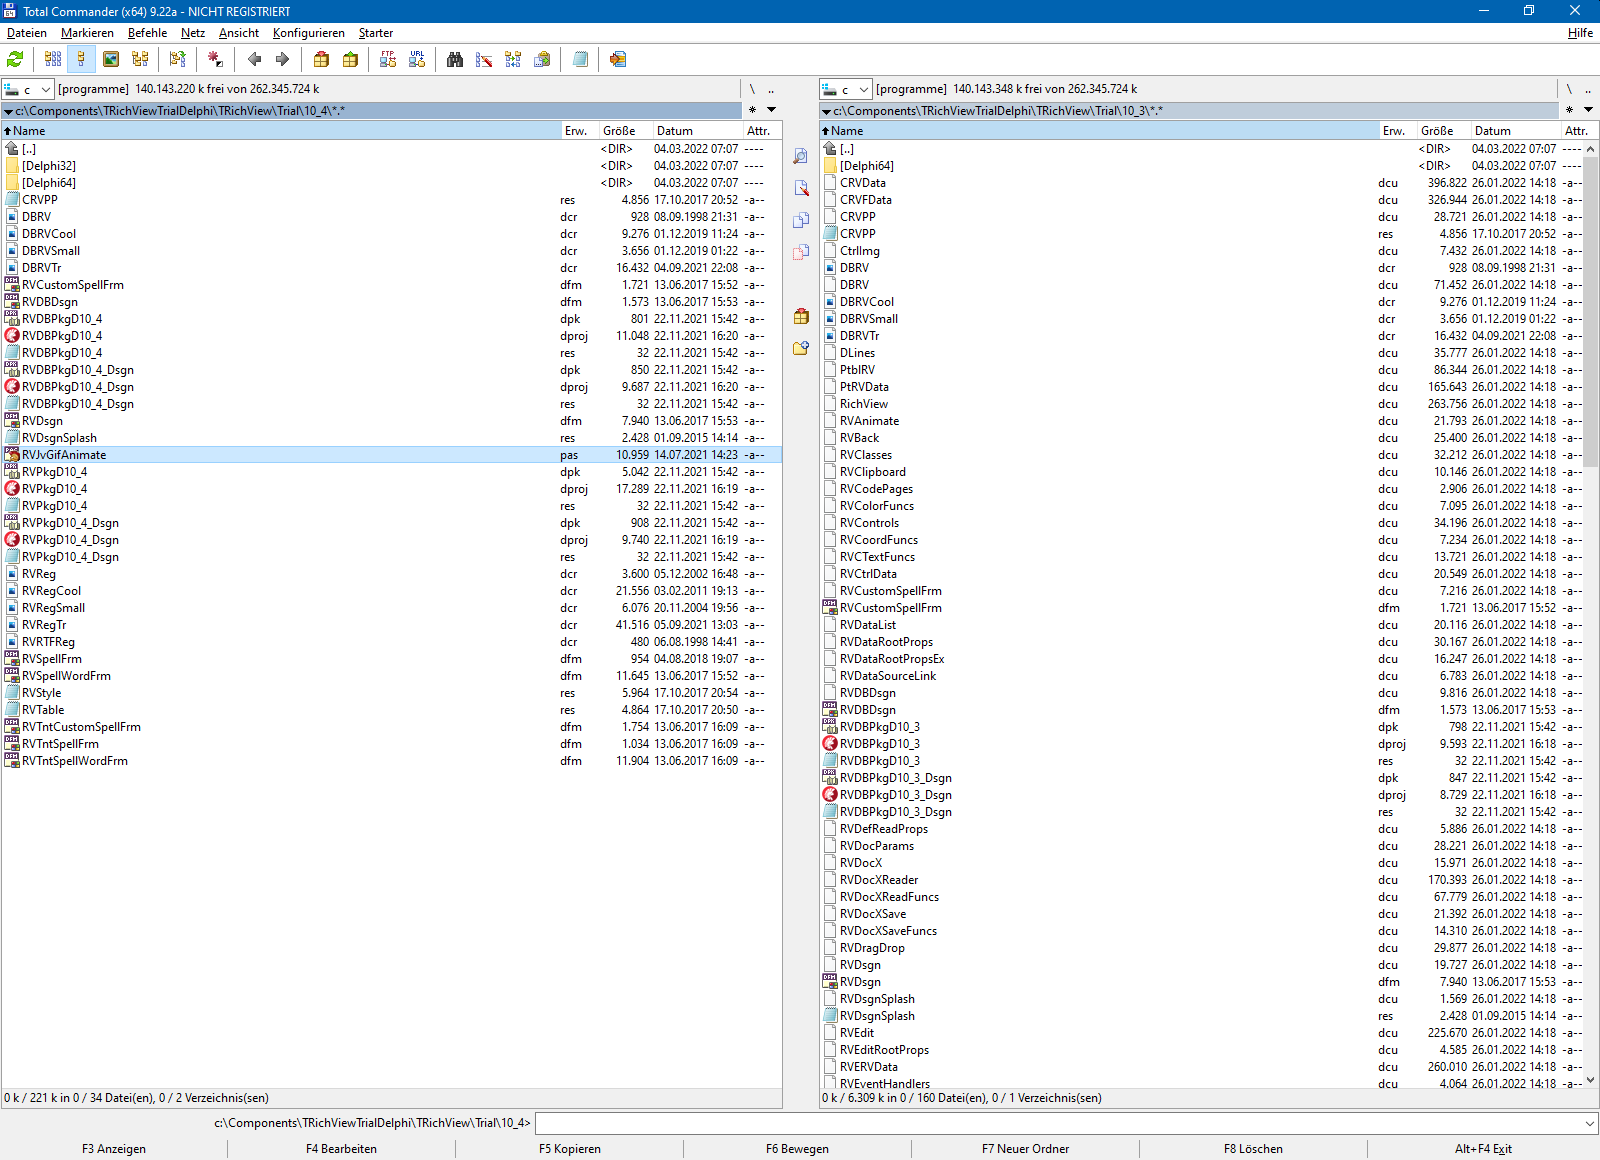Select RVTable file in left panel
1600x1160 pixels.
(392, 710)
